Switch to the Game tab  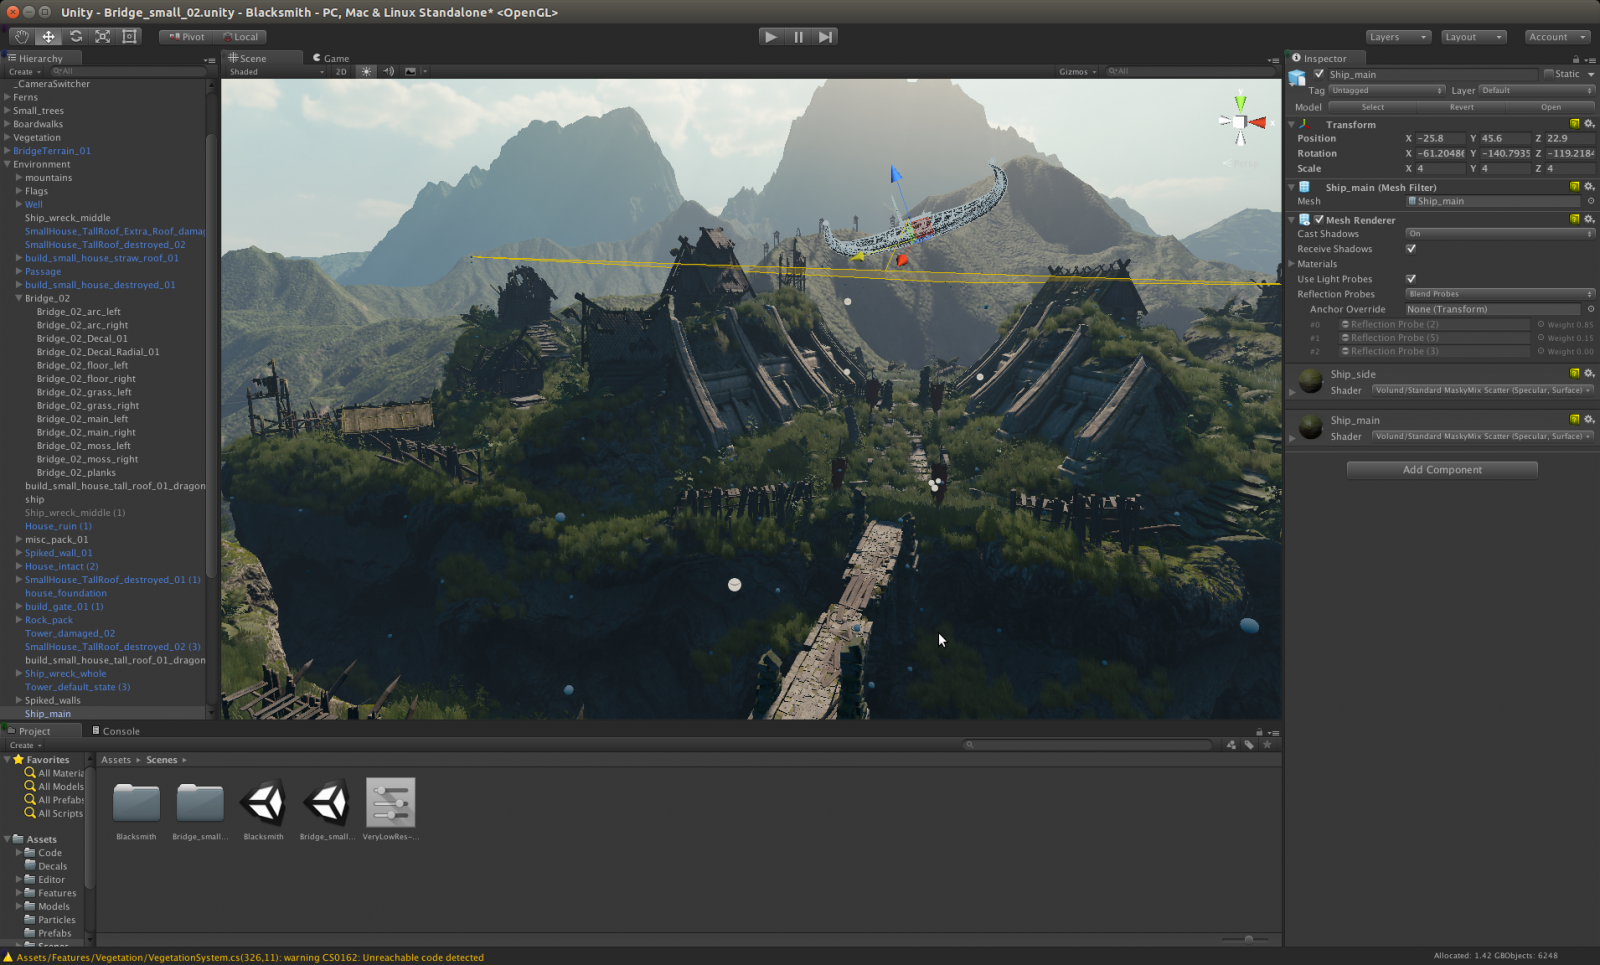(331, 58)
